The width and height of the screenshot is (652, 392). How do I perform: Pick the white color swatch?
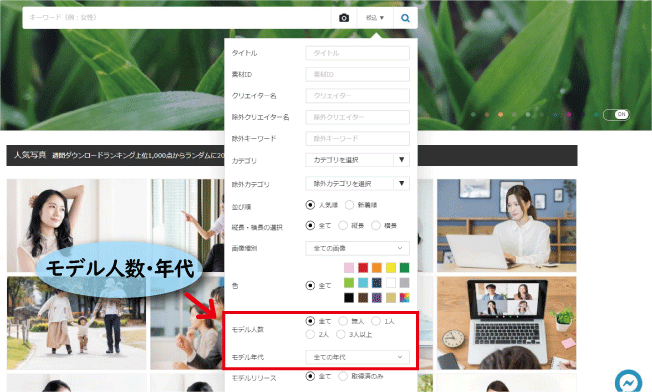(391, 283)
